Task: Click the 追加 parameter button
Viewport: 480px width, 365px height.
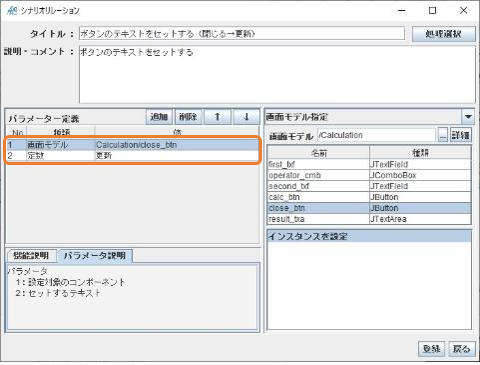Action: (159, 117)
